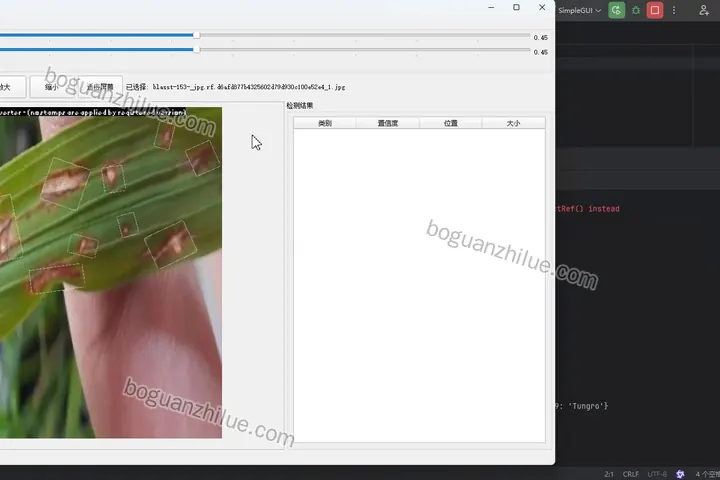Viewport: 720px width, 480px height.
Task: Adjust the upper 0.45 threshold slider handle
Action: 197,35
